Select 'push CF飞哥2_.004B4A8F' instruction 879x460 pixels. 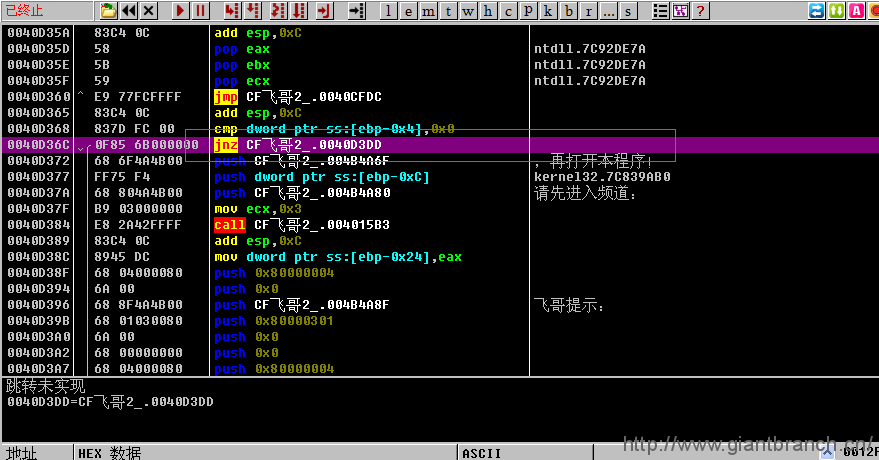[x=302, y=304]
